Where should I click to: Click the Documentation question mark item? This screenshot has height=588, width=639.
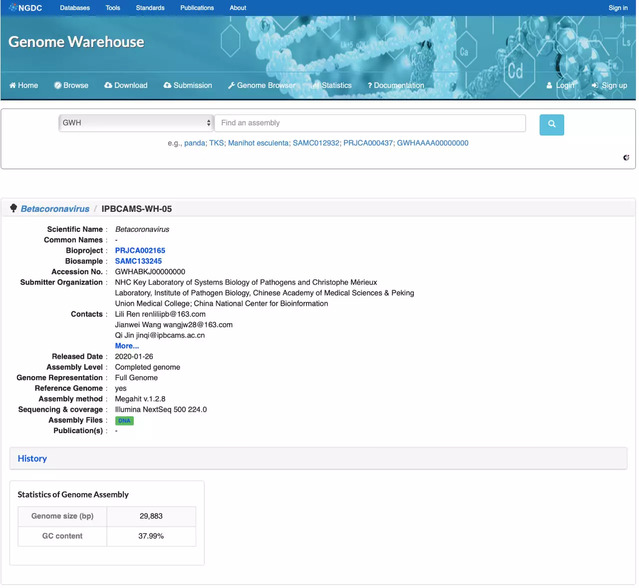pyautogui.click(x=395, y=86)
